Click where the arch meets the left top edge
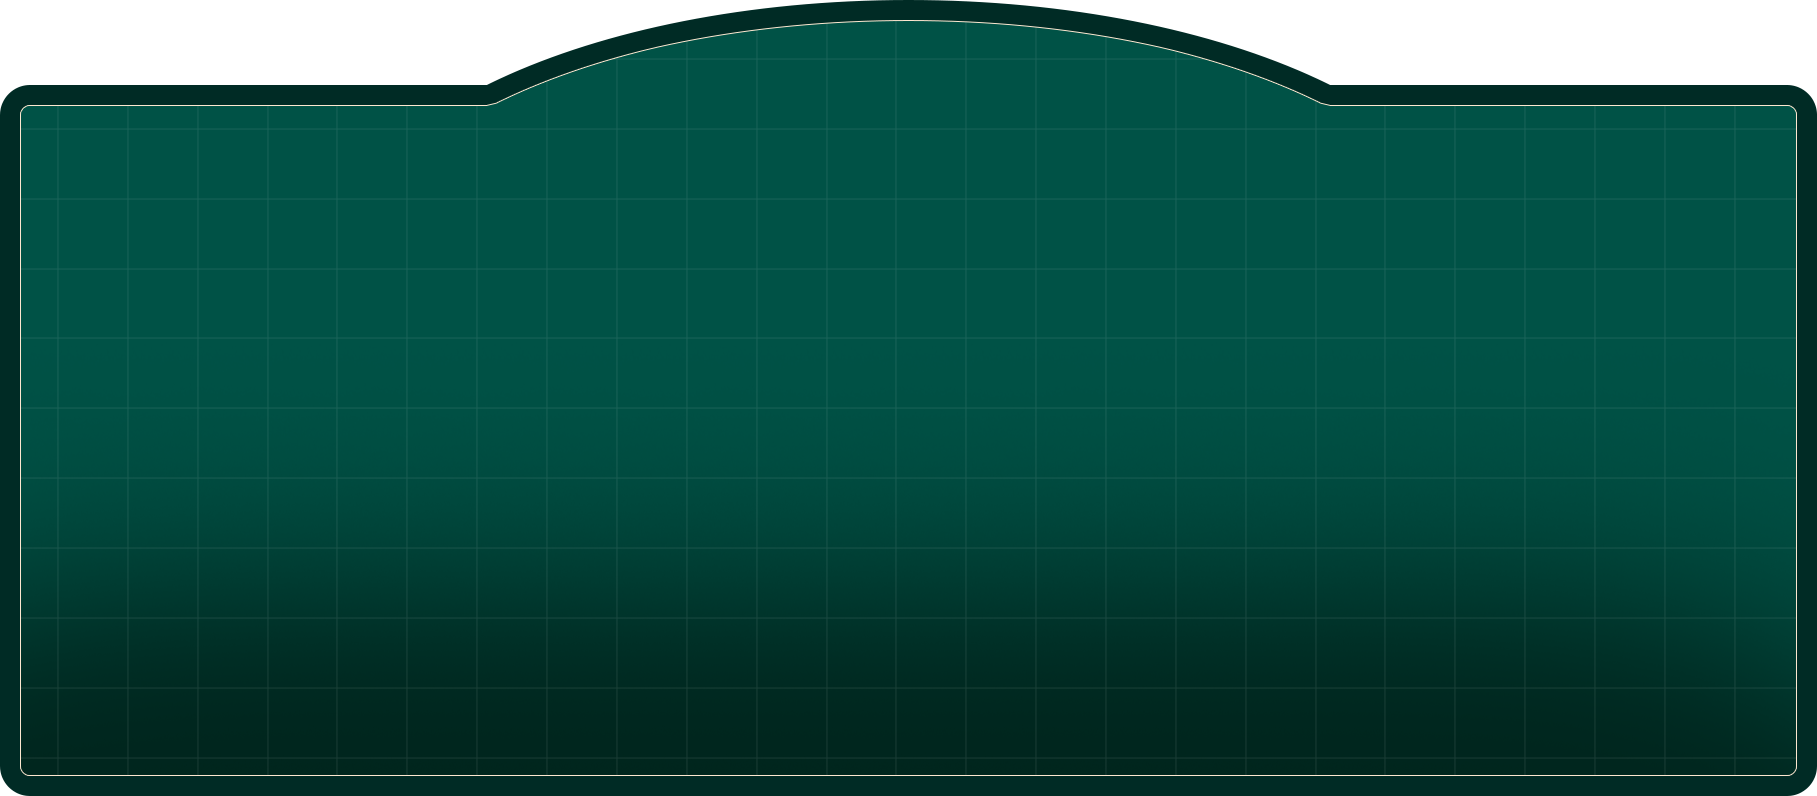 pyautogui.click(x=490, y=104)
